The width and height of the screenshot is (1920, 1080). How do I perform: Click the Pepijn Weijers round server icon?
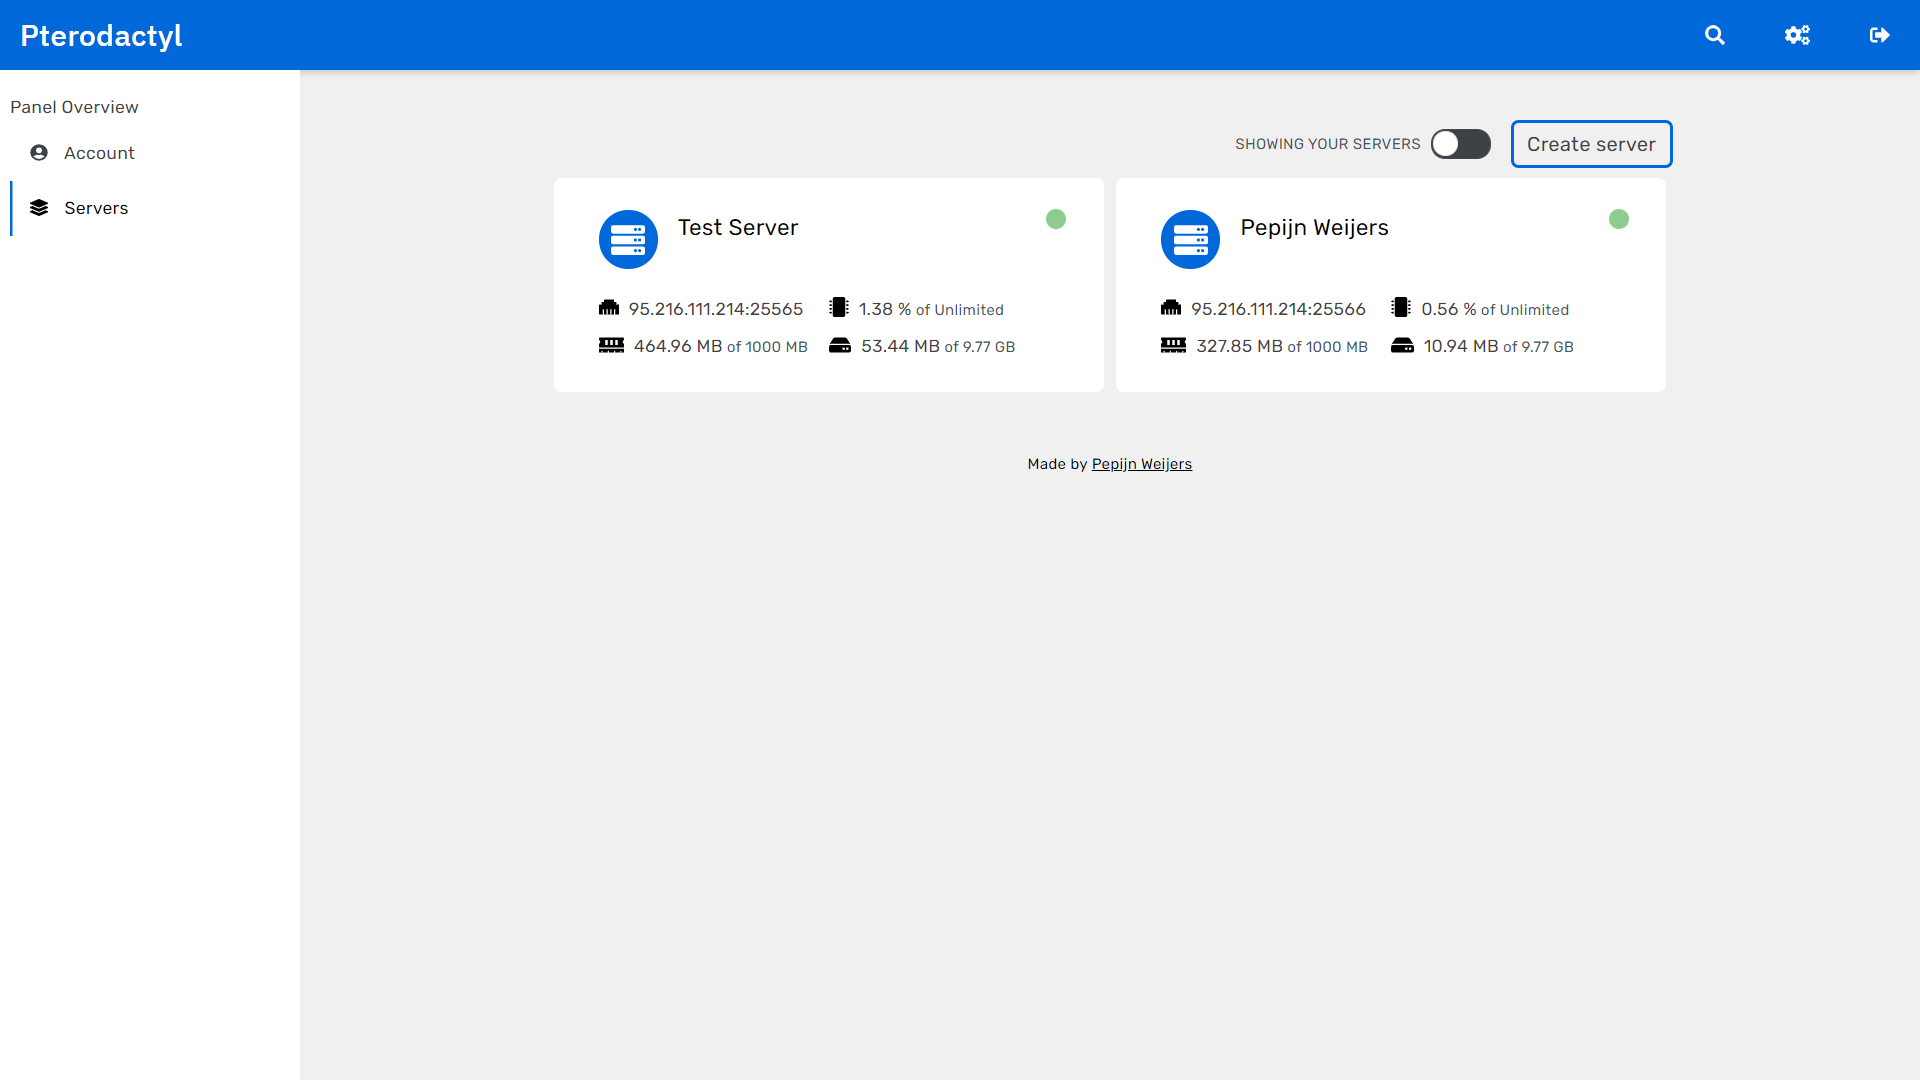coord(1190,240)
